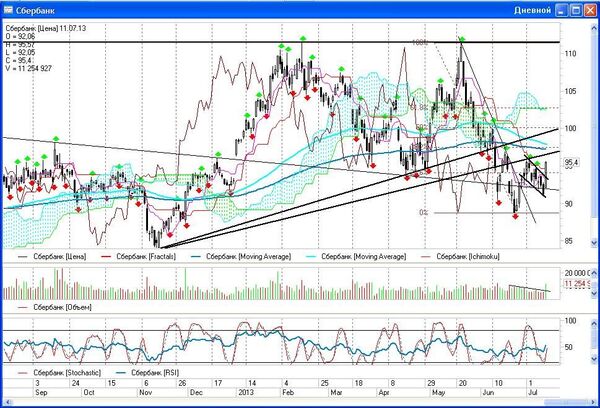Click the 11 254 volume value label
The image size is (600, 408).
(574, 285)
